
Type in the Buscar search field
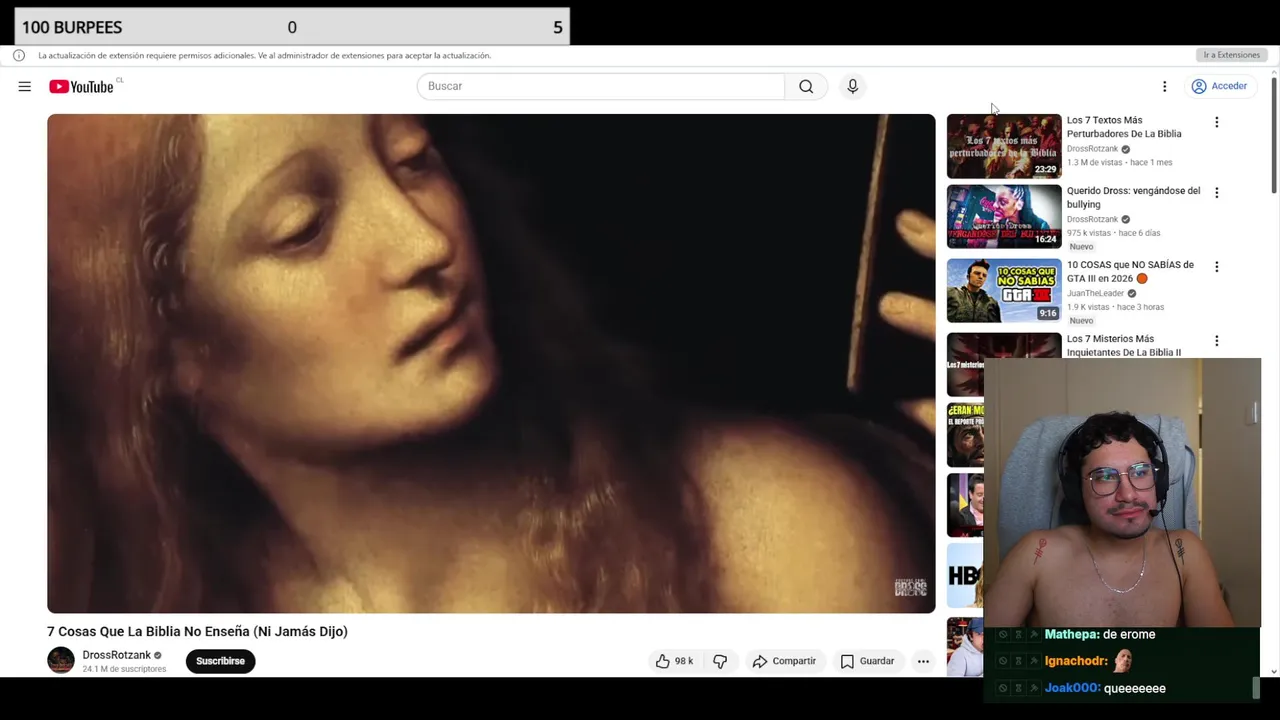601,86
